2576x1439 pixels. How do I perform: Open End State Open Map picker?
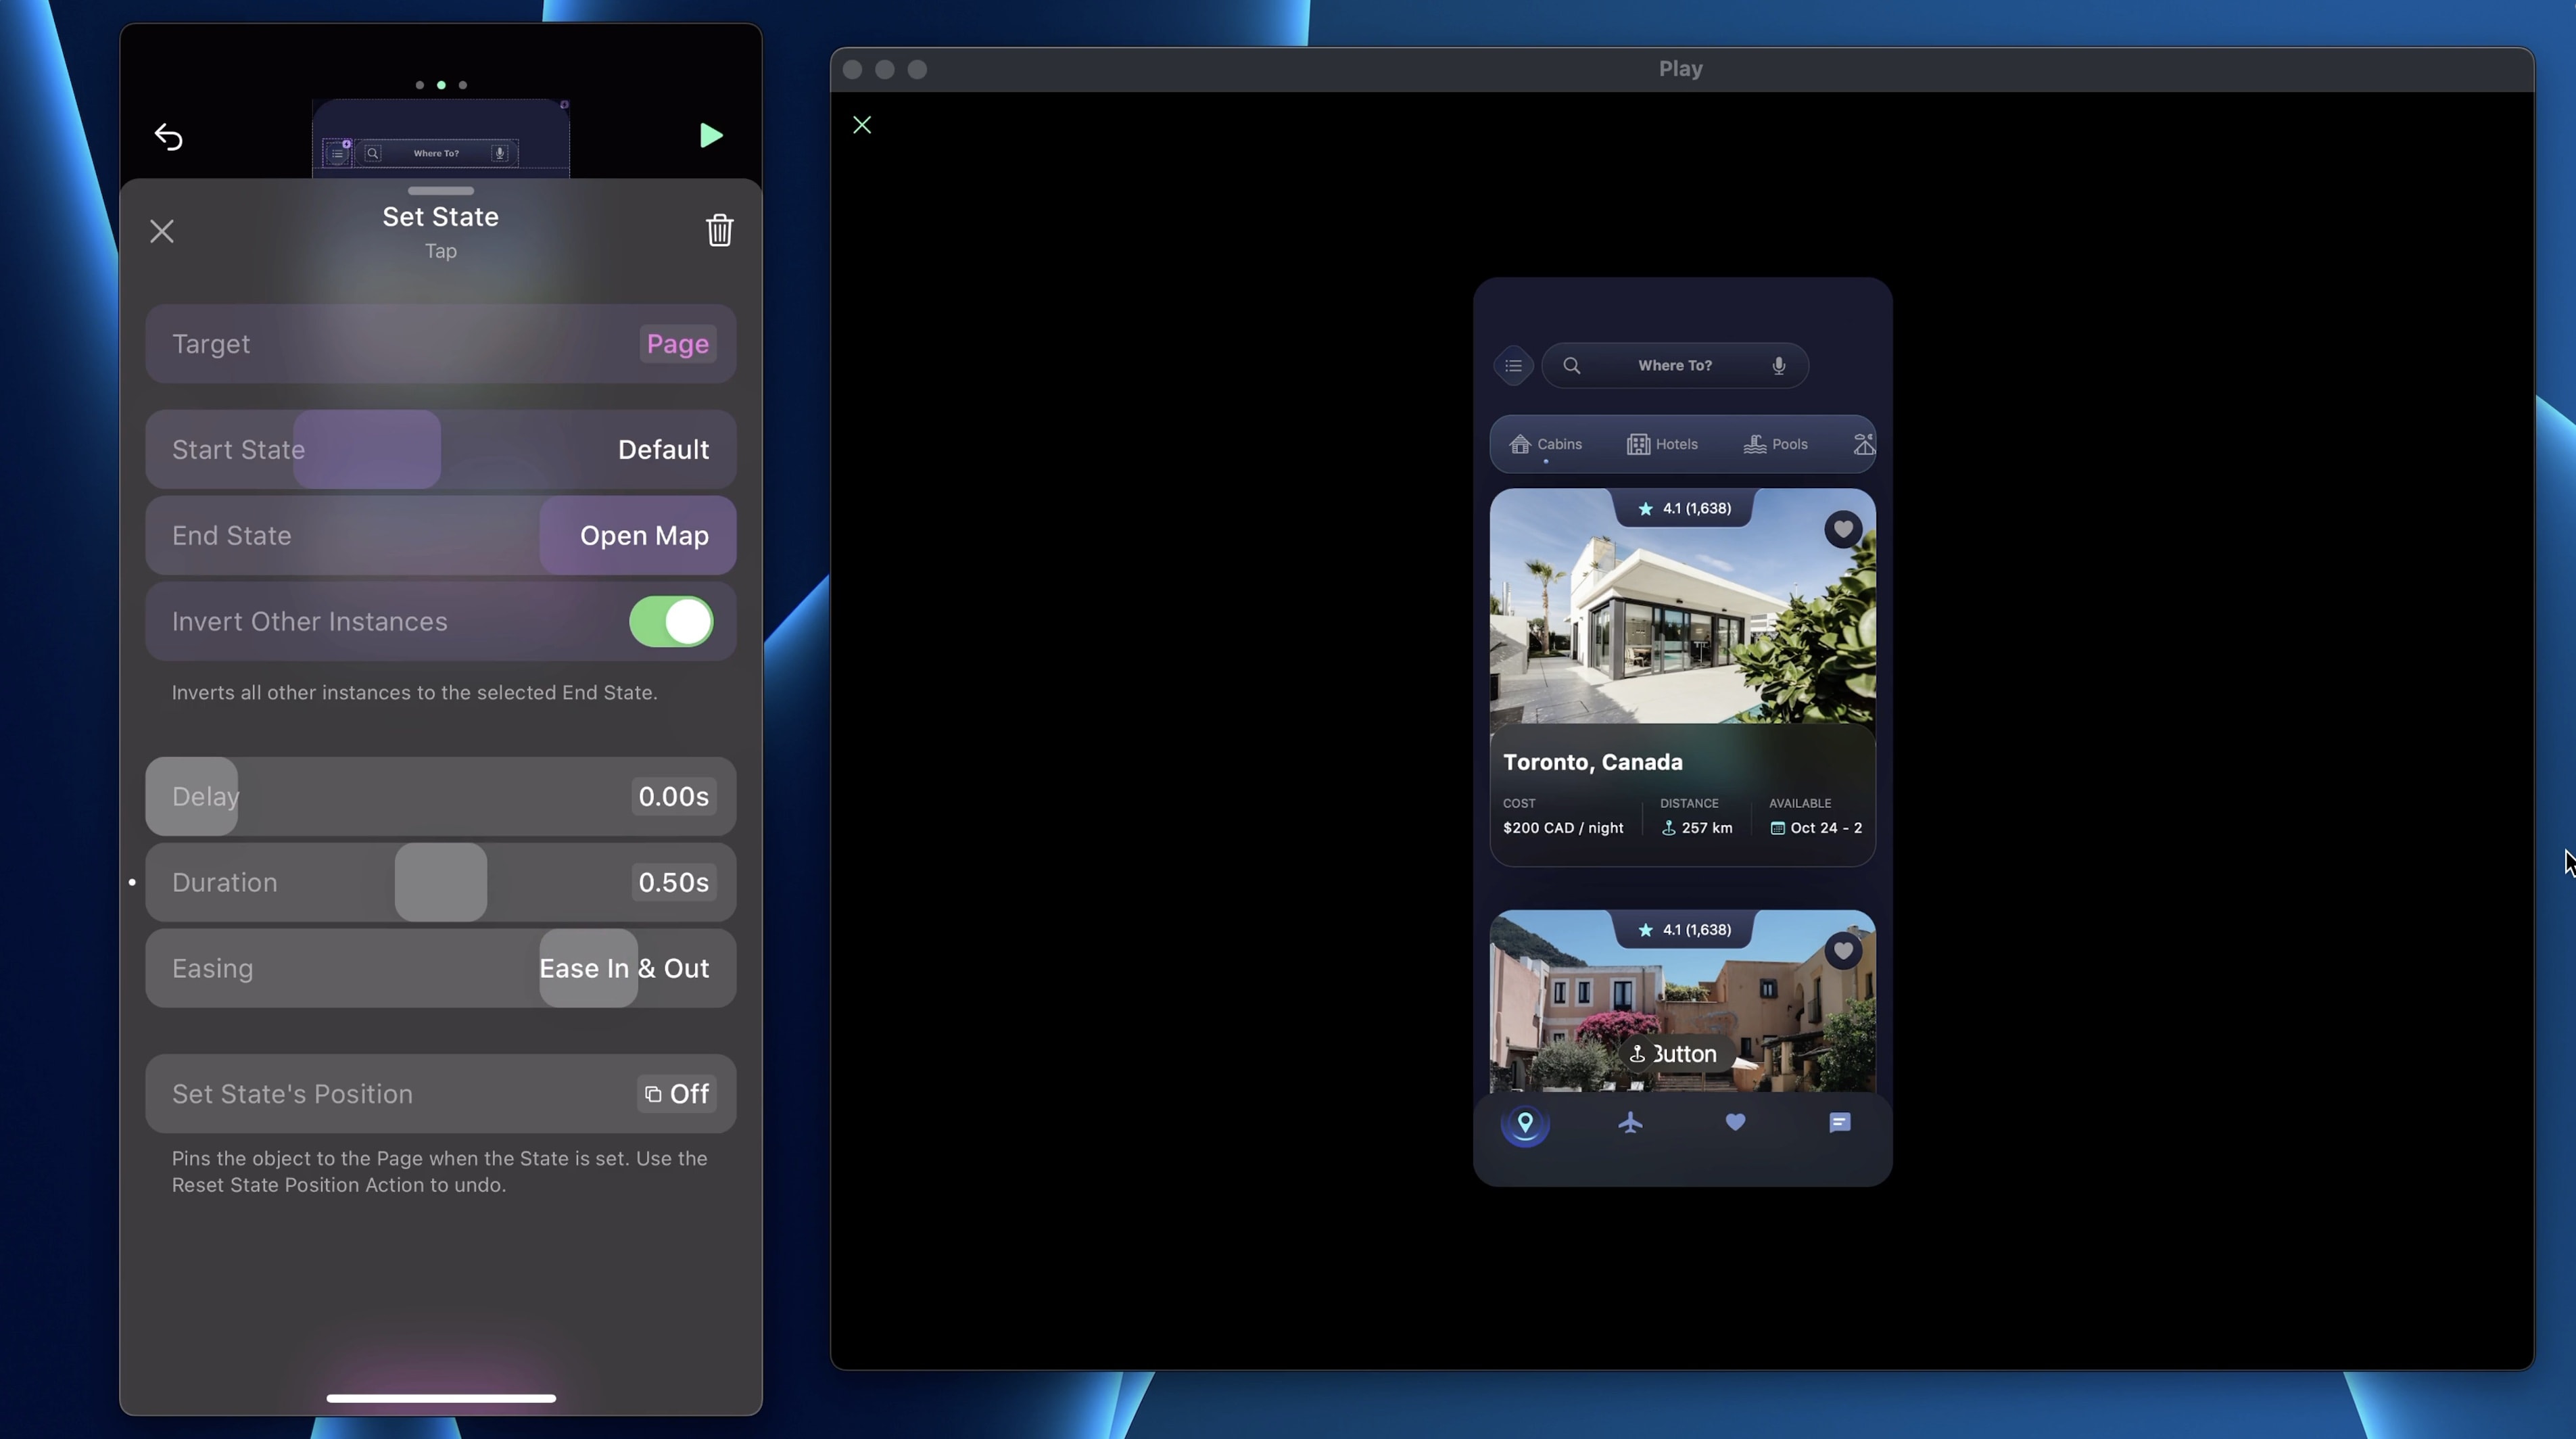[x=643, y=536]
